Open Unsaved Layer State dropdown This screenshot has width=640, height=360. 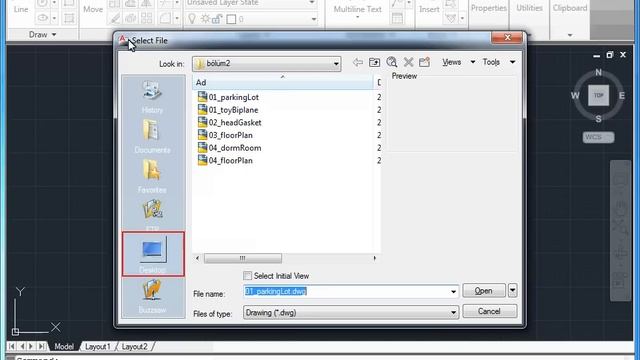click(x=312, y=3)
